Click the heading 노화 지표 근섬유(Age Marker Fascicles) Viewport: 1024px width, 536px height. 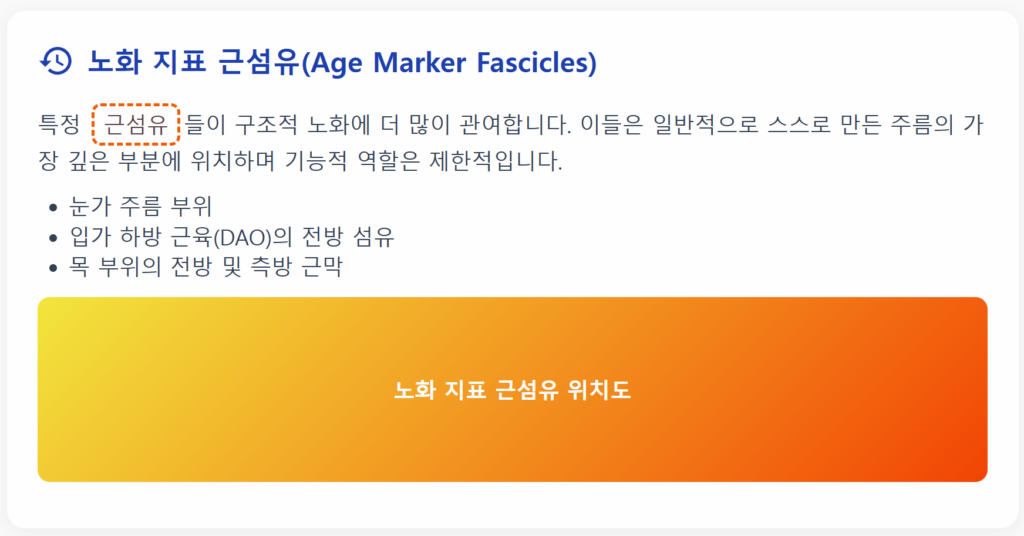click(x=342, y=62)
